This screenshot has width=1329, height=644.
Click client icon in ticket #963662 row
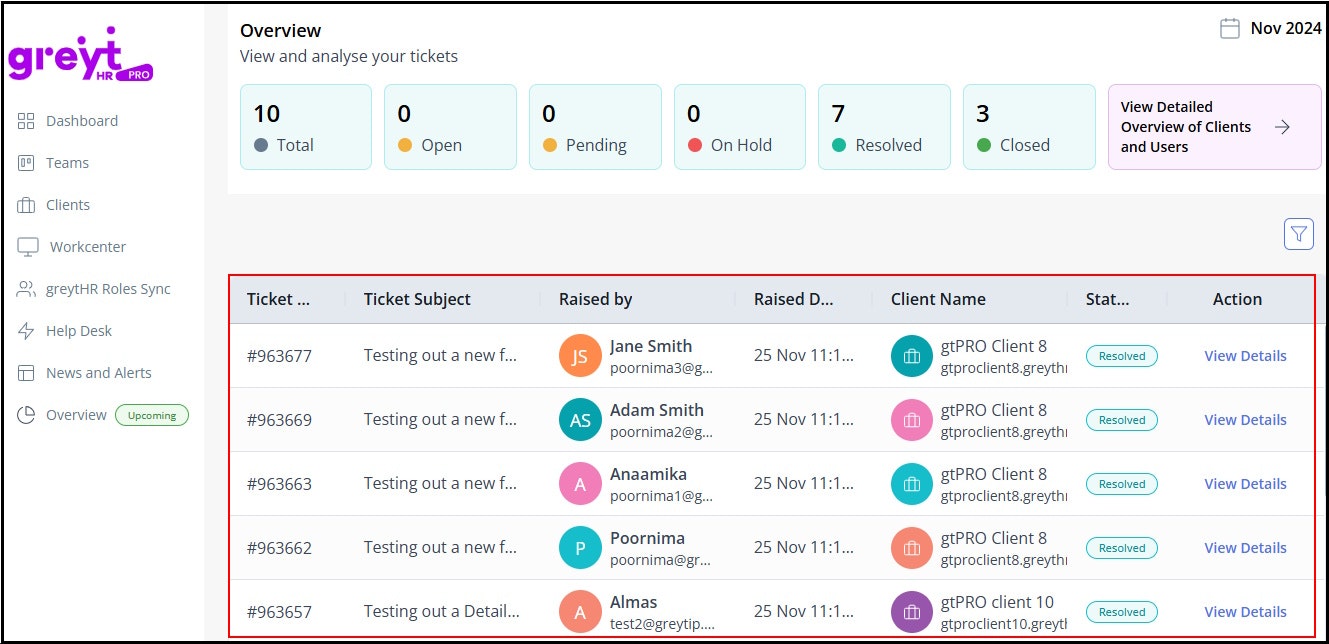coord(911,548)
